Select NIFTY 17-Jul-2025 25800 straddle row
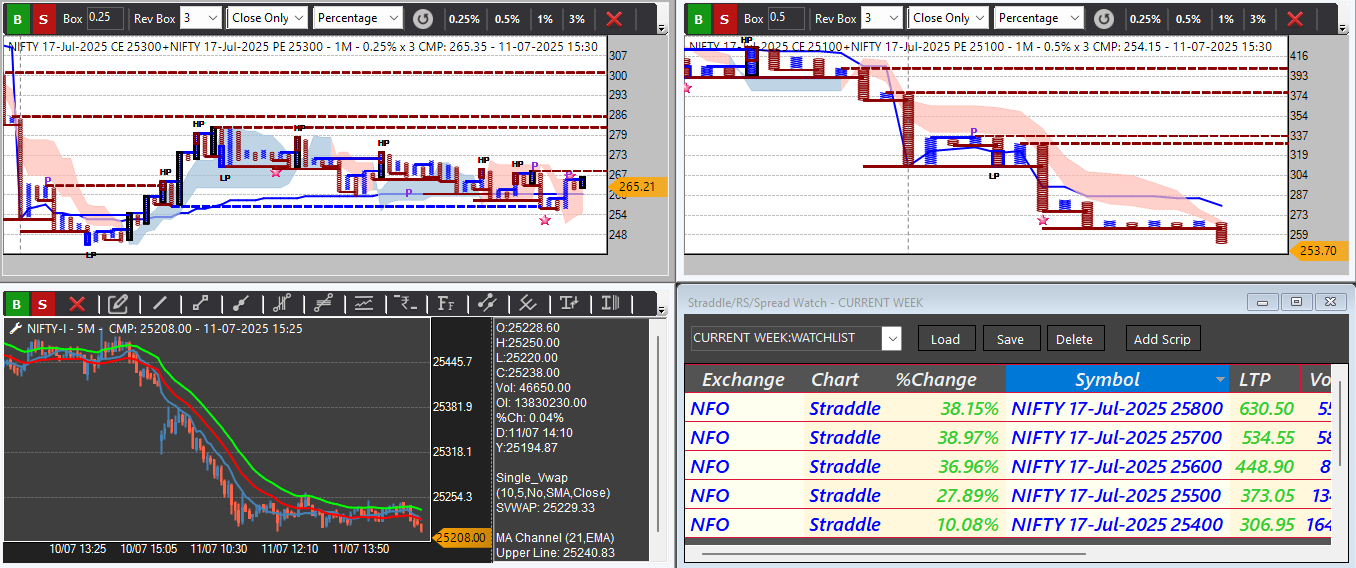The height and width of the screenshot is (568, 1356). click(x=1009, y=408)
